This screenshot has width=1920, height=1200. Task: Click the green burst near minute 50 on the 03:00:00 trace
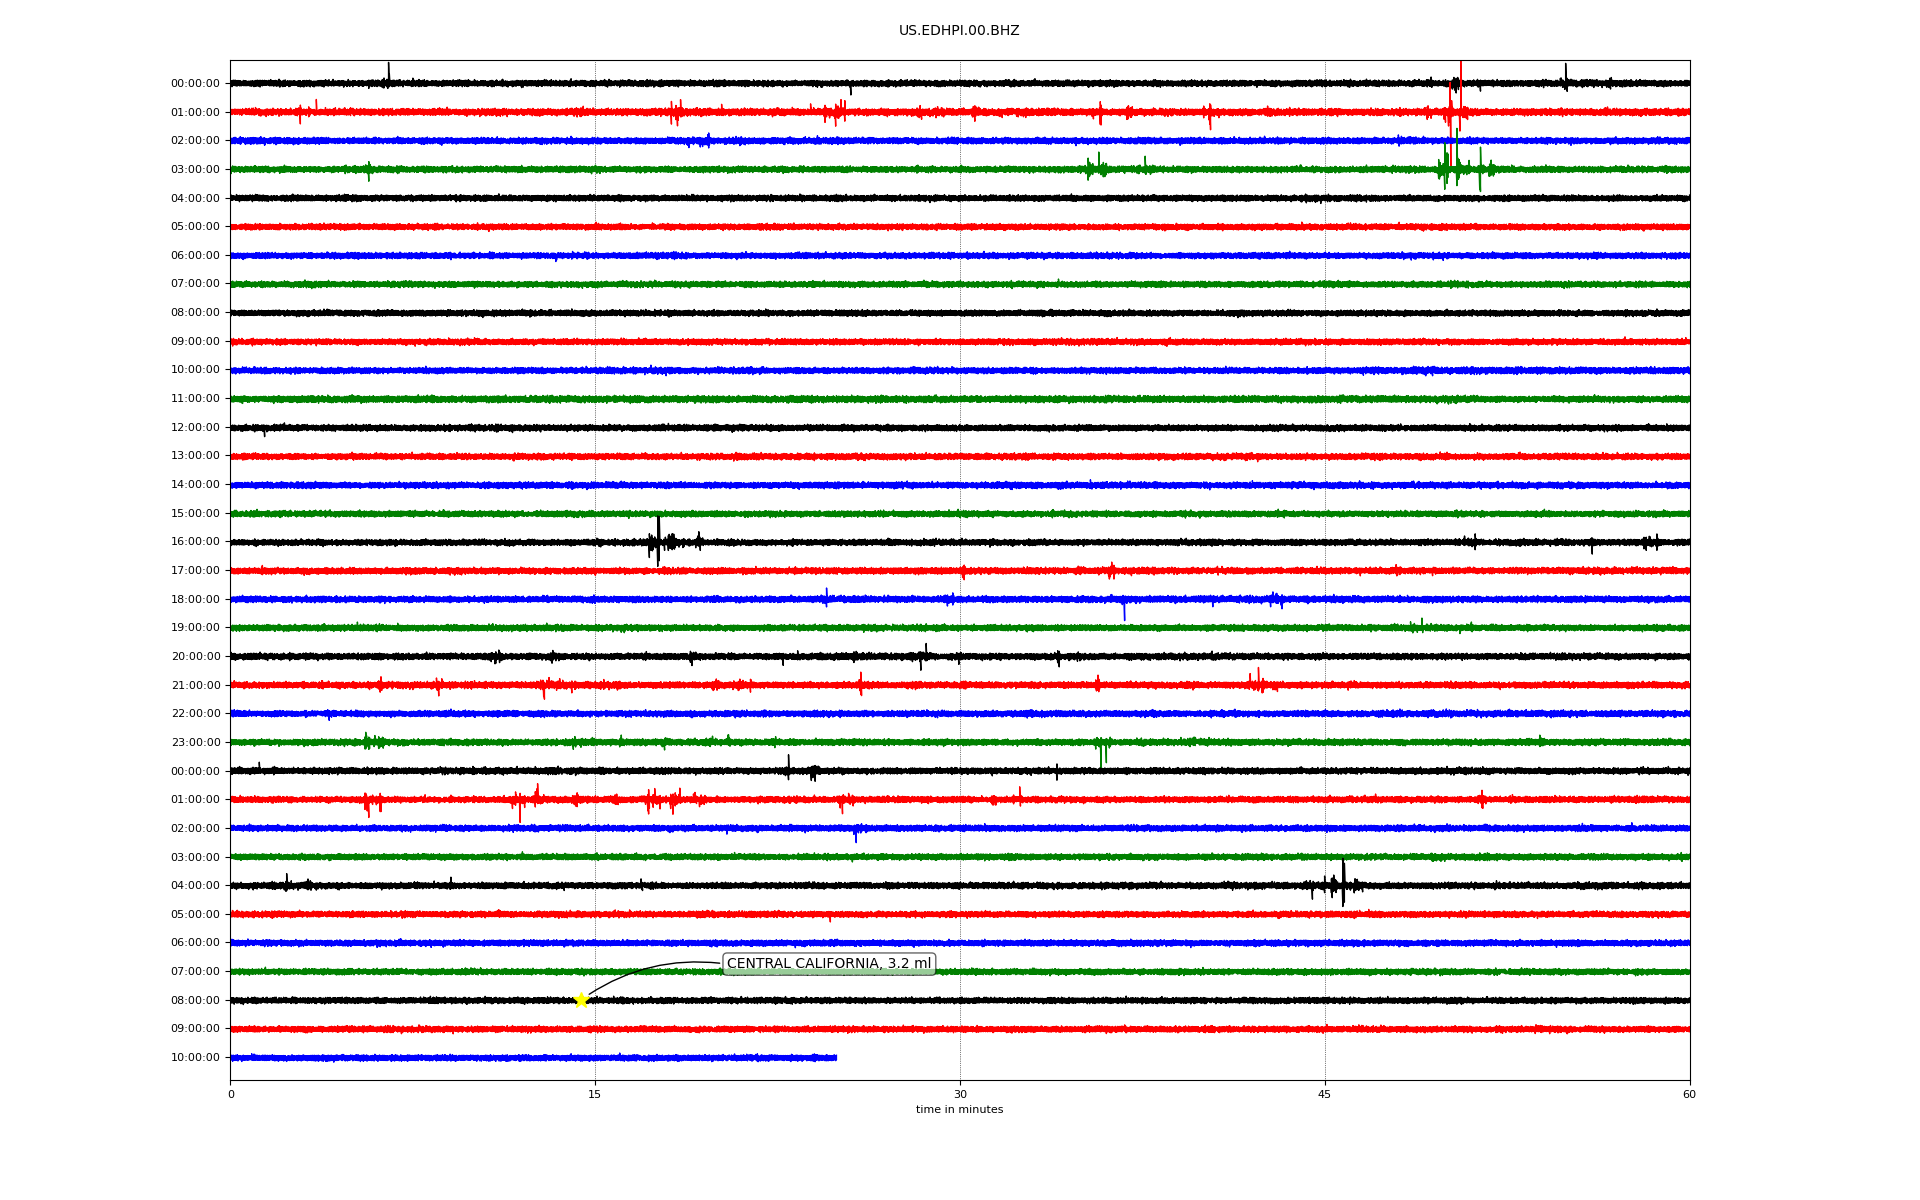1448,168
